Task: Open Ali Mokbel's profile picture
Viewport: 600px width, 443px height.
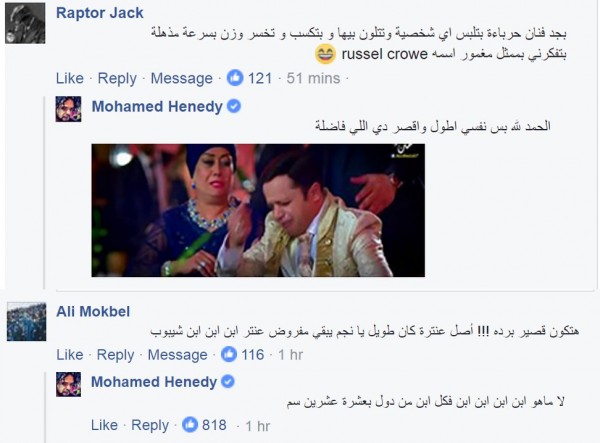Action: pos(26,321)
